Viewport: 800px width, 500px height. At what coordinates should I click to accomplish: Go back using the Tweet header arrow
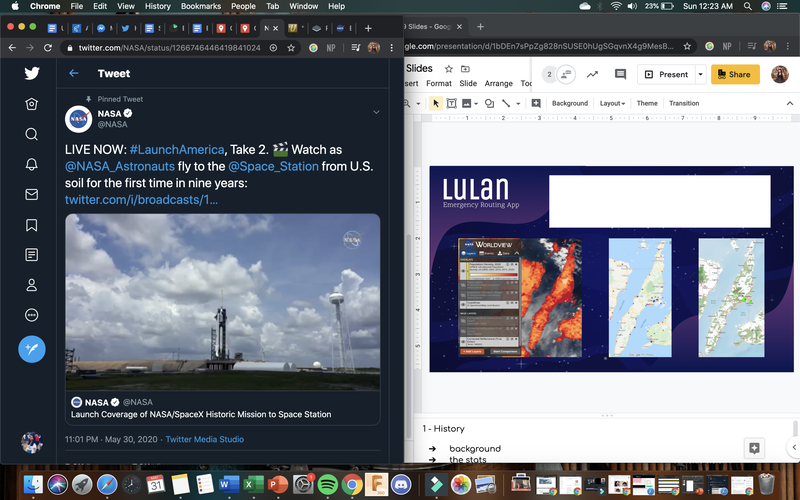click(x=73, y=73)
